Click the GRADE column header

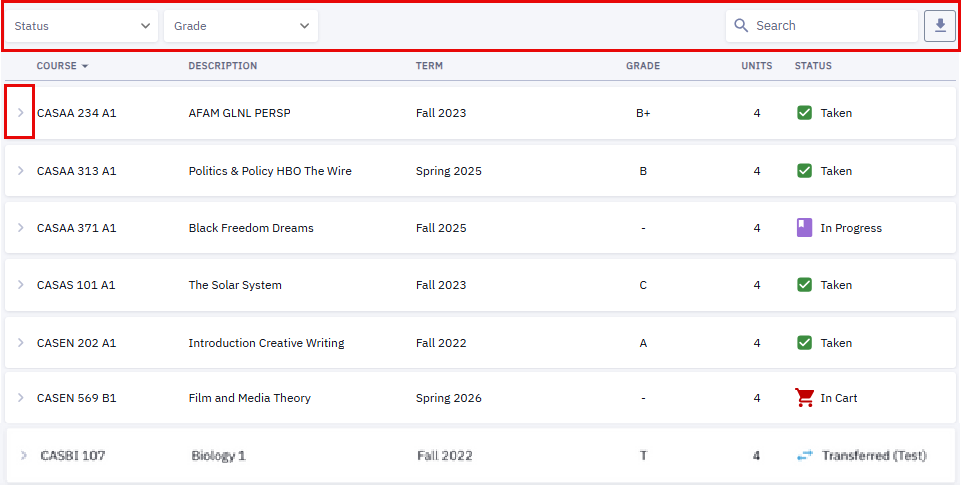[x=643, y=66]
